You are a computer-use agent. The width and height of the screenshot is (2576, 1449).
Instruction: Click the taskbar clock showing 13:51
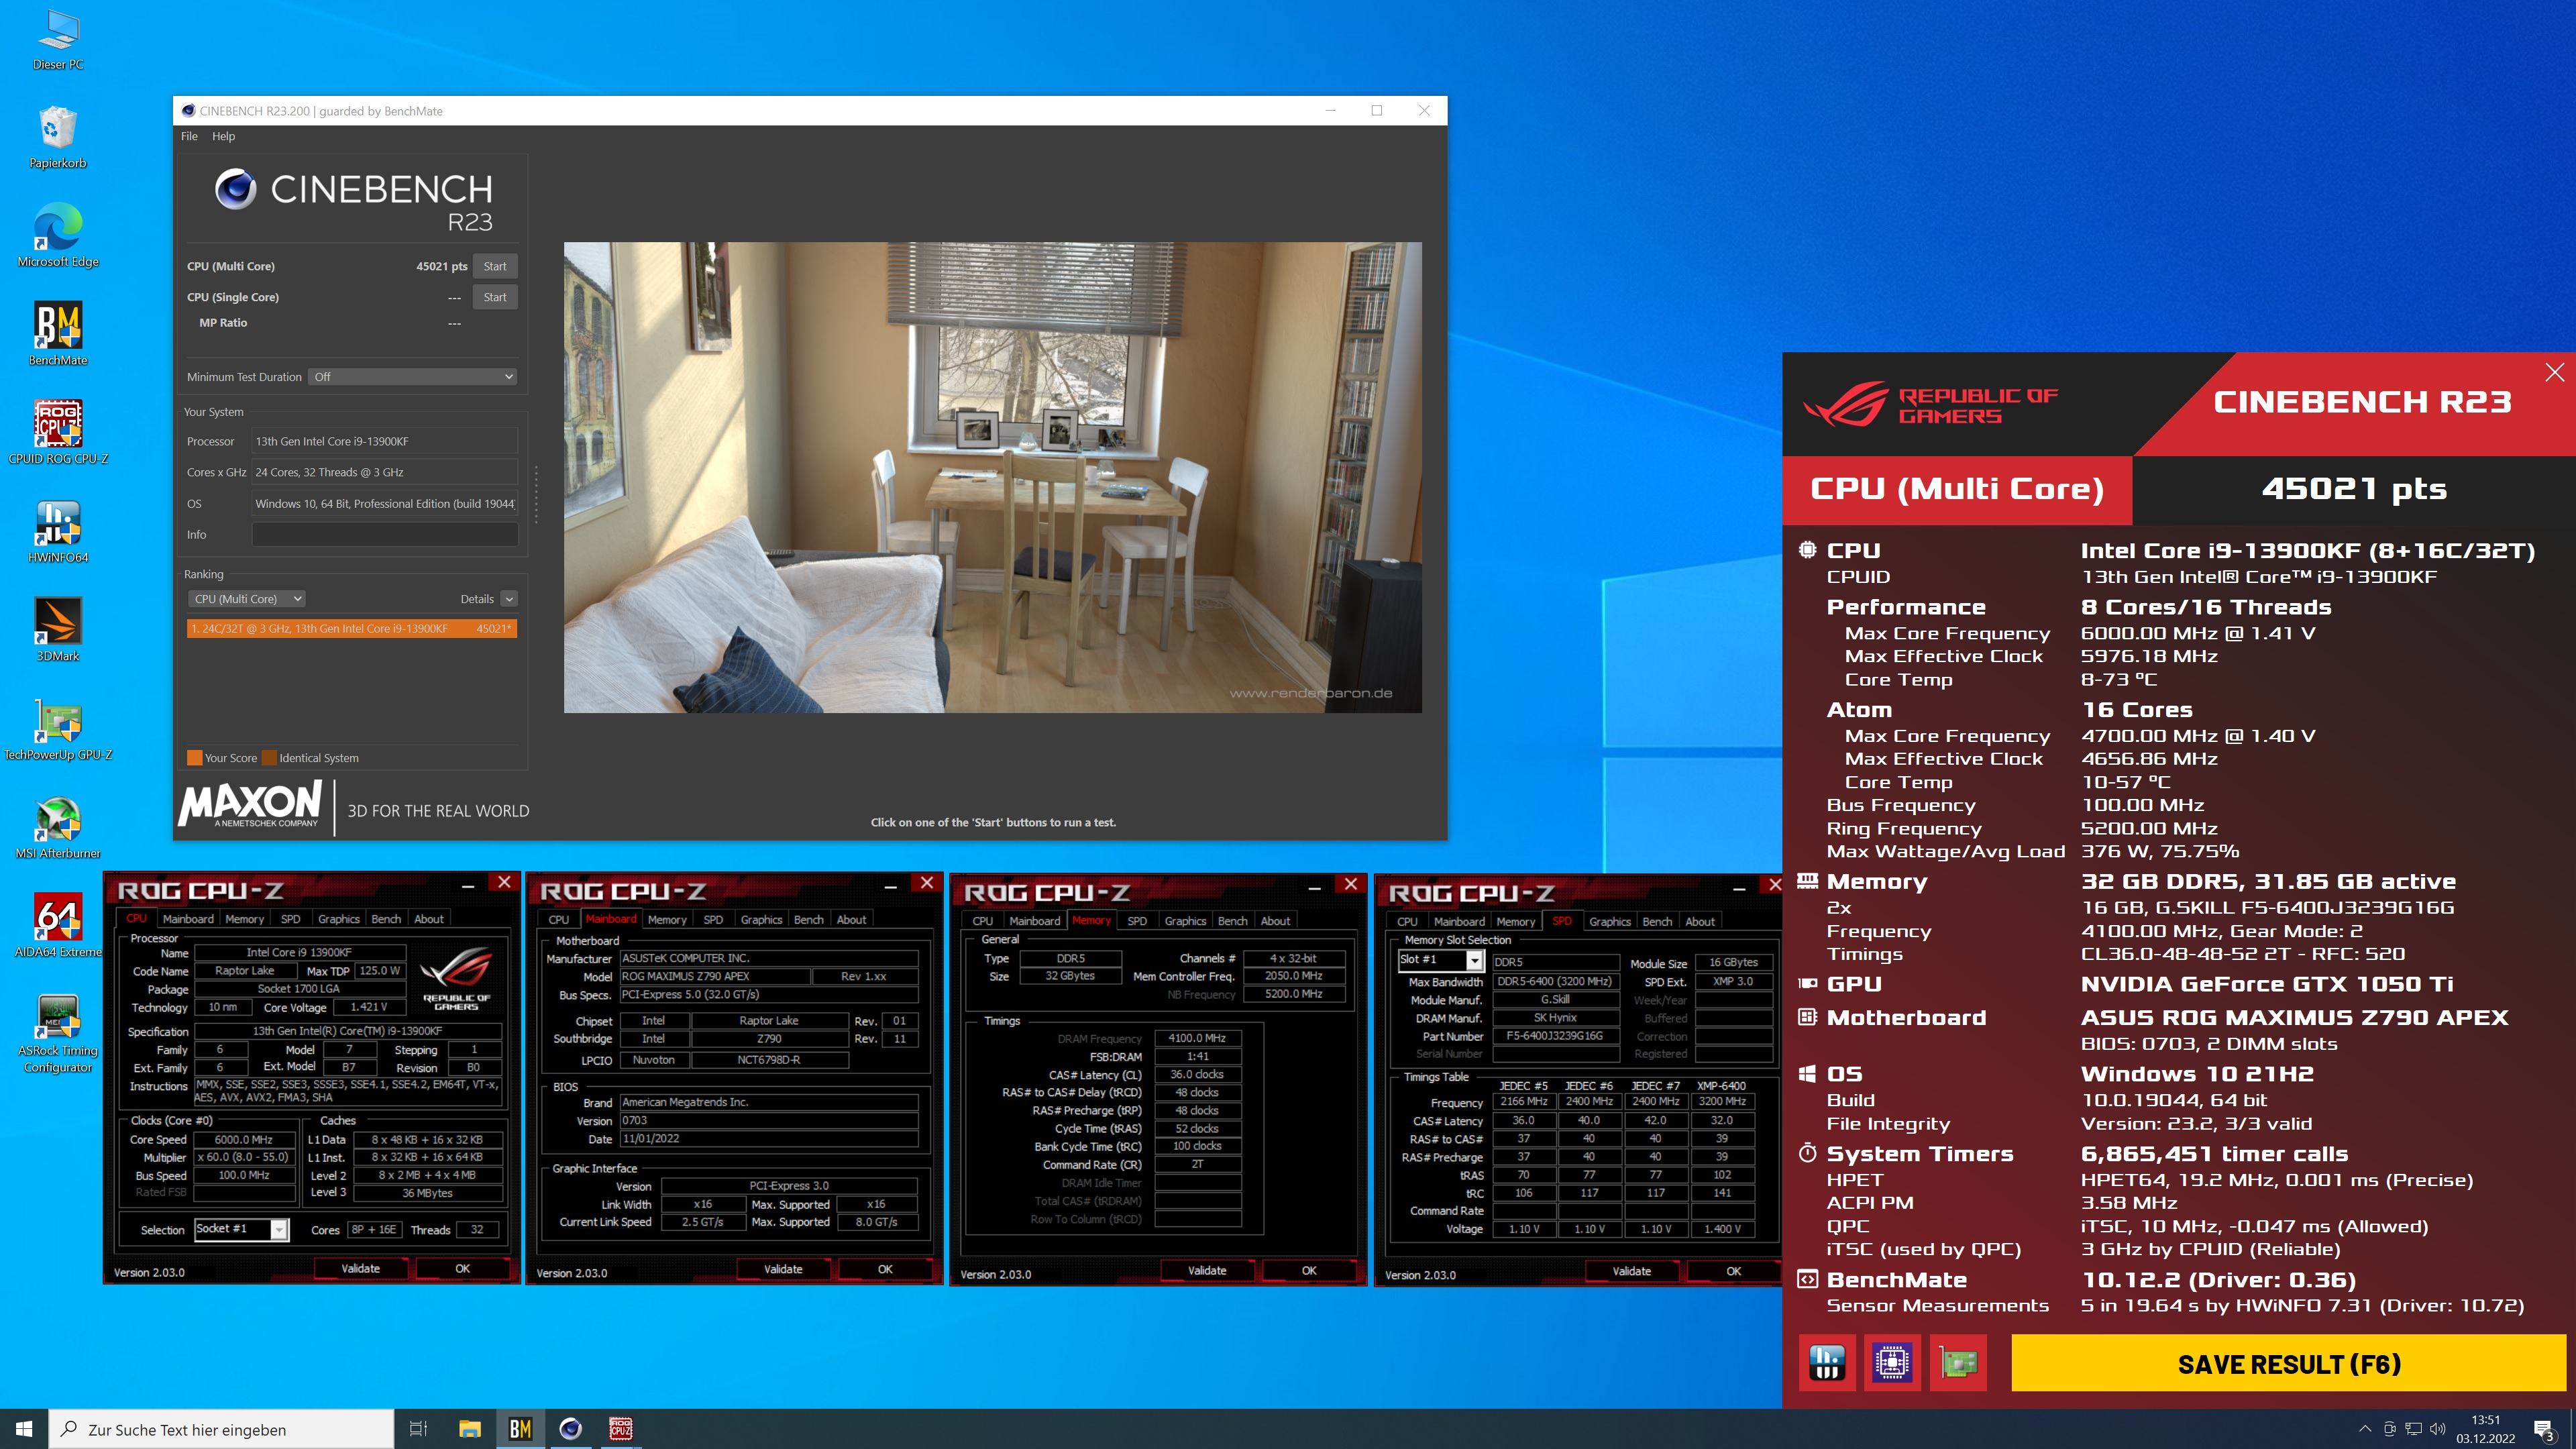2485,1429
